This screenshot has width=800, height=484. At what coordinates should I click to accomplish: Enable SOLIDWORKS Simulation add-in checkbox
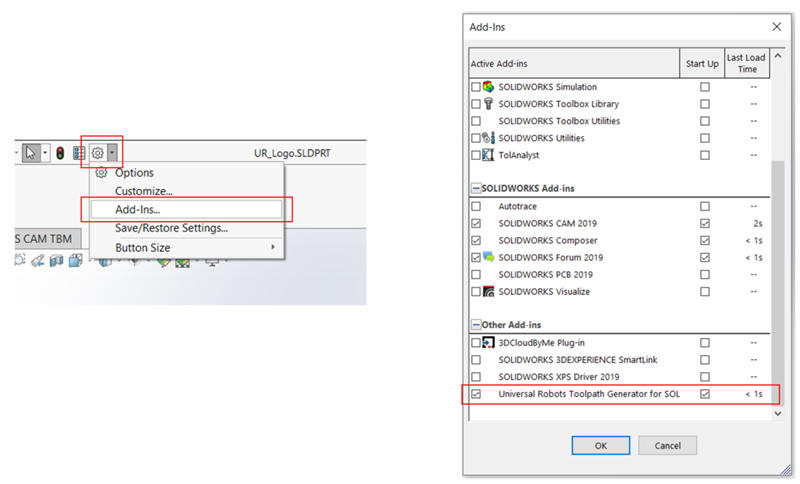tap(476, 87)
